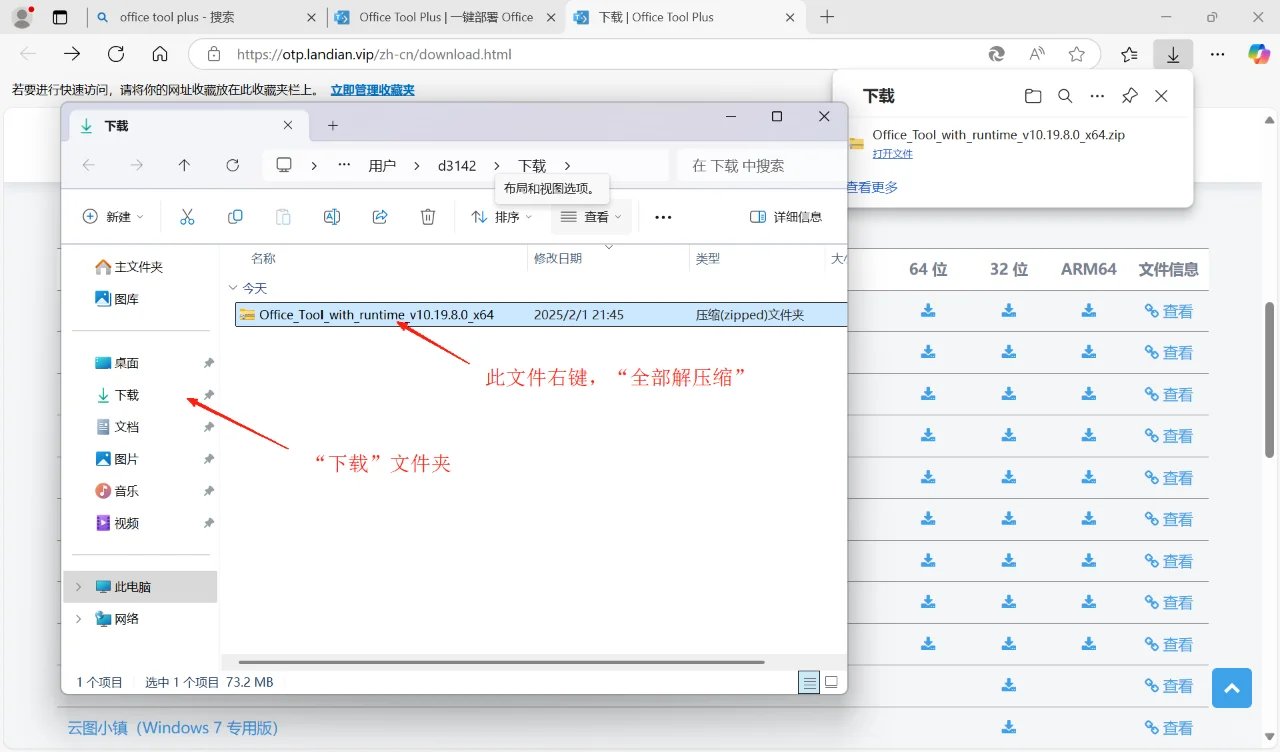Add the current page to favorites

tap(1076, 54)
